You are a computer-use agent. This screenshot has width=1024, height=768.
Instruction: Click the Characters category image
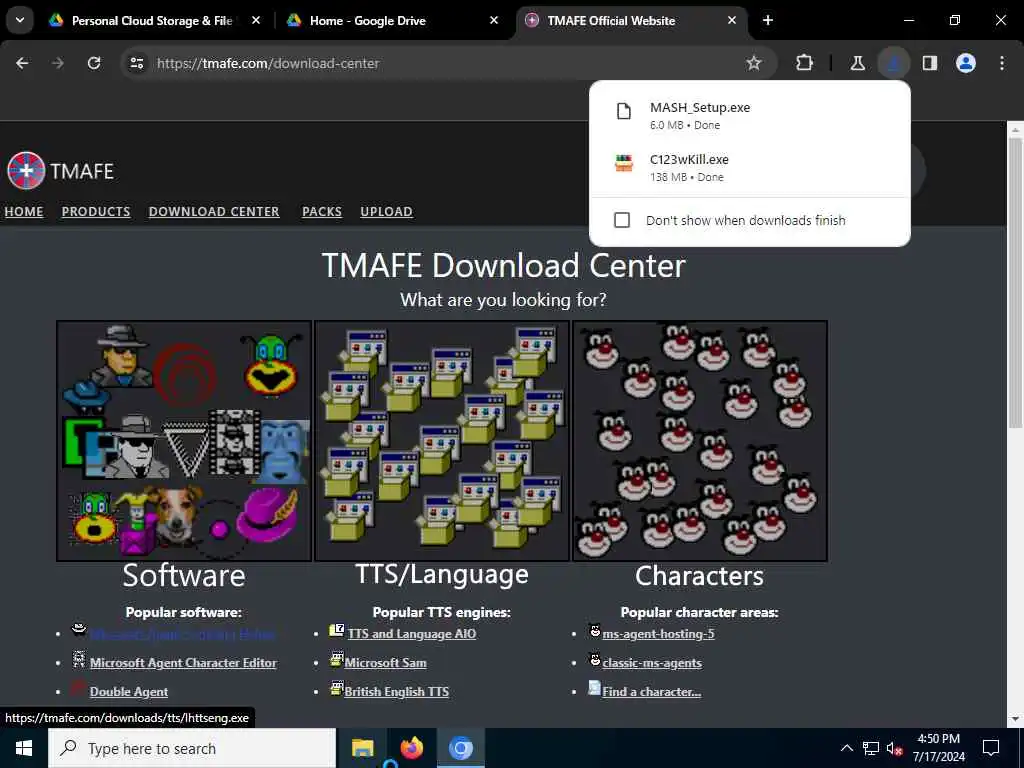pyautogui.click(x=700, y=441)
